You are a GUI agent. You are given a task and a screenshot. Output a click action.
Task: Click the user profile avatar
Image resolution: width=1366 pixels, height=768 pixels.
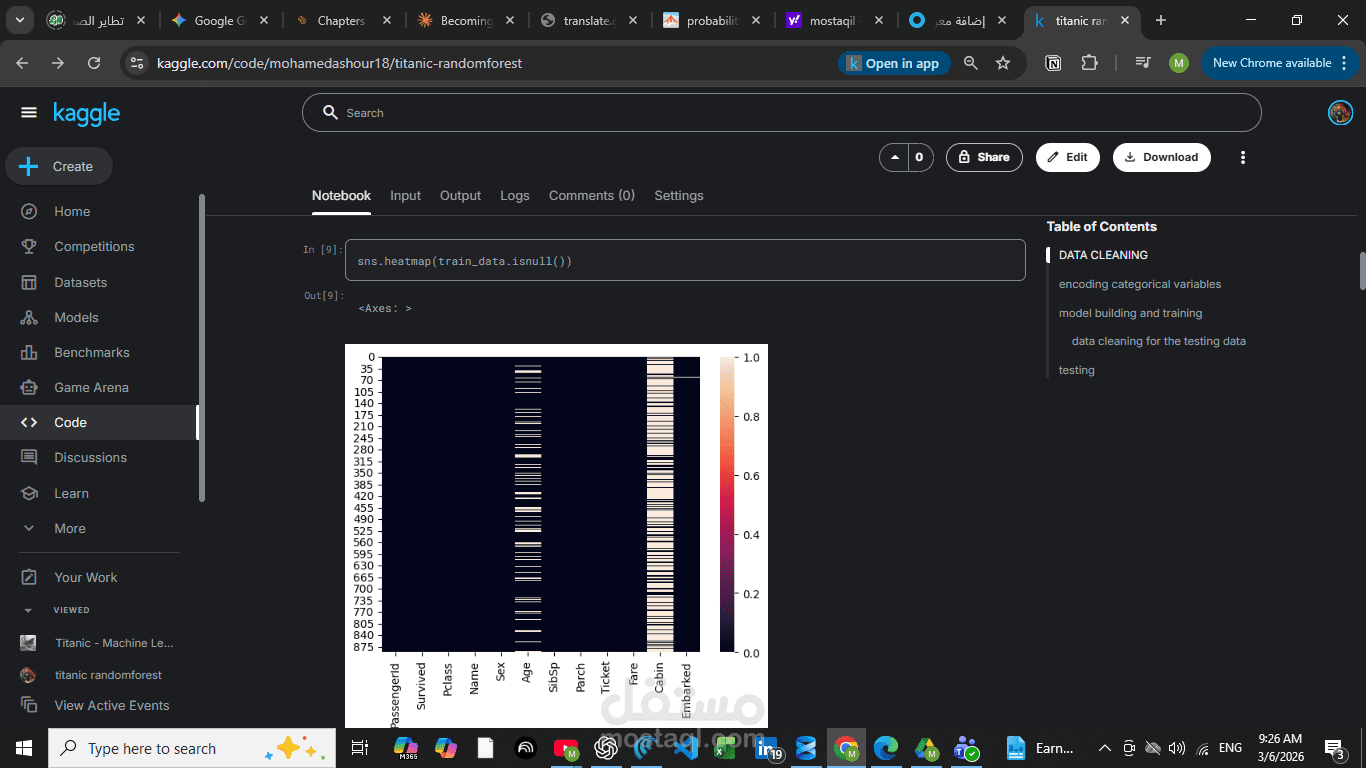(1340, 113)
